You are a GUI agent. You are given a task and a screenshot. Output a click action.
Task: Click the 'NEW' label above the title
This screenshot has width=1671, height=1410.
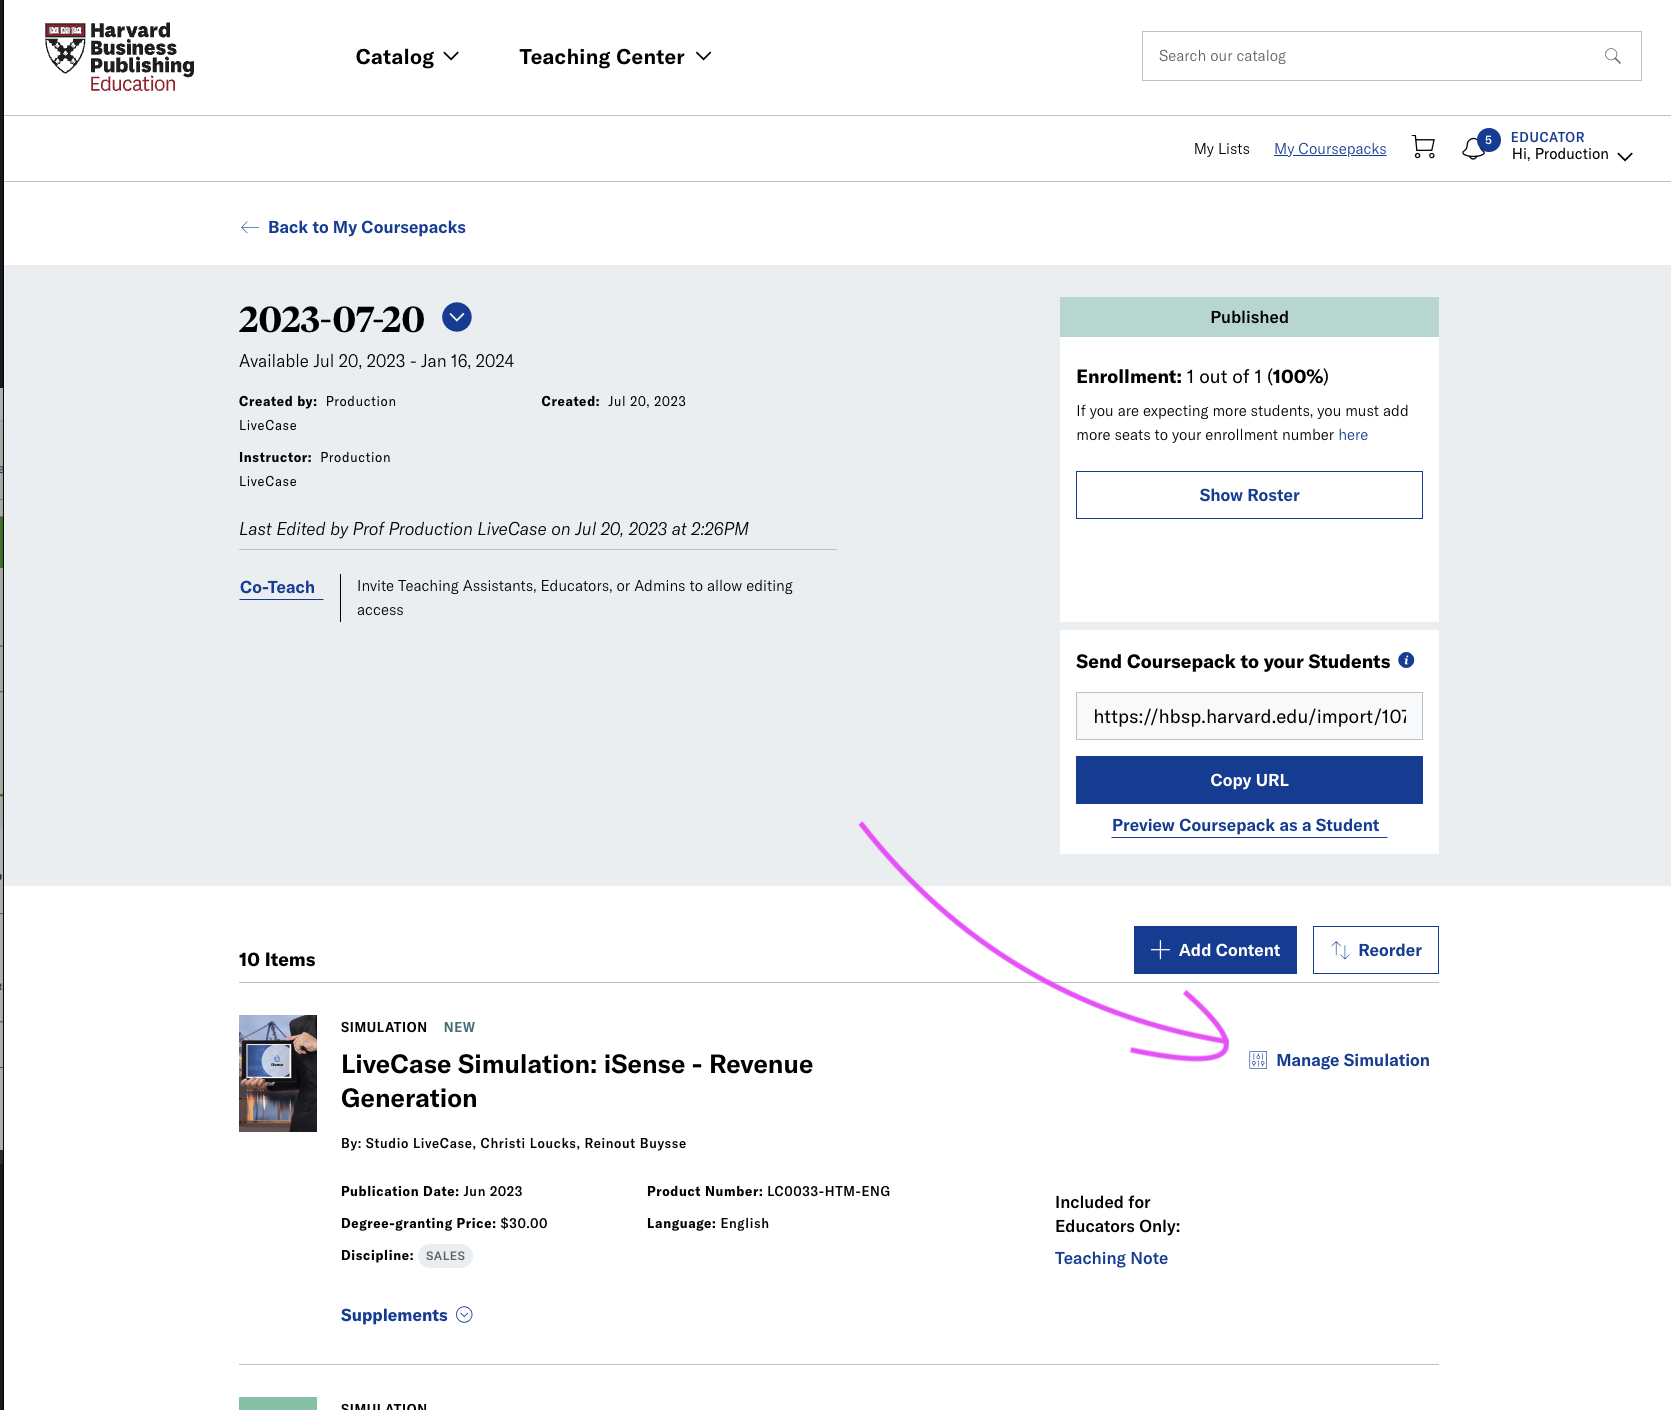point(459,1028)
